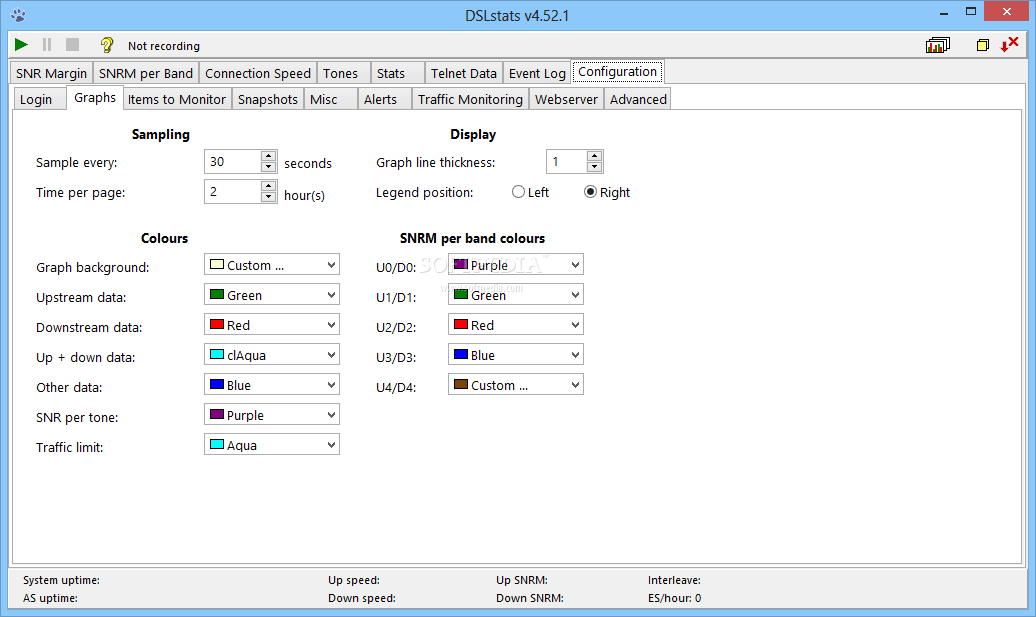Open the Advanced sub-tab
The height and width of the screenshot is (617, 1036).
point(638,99)
